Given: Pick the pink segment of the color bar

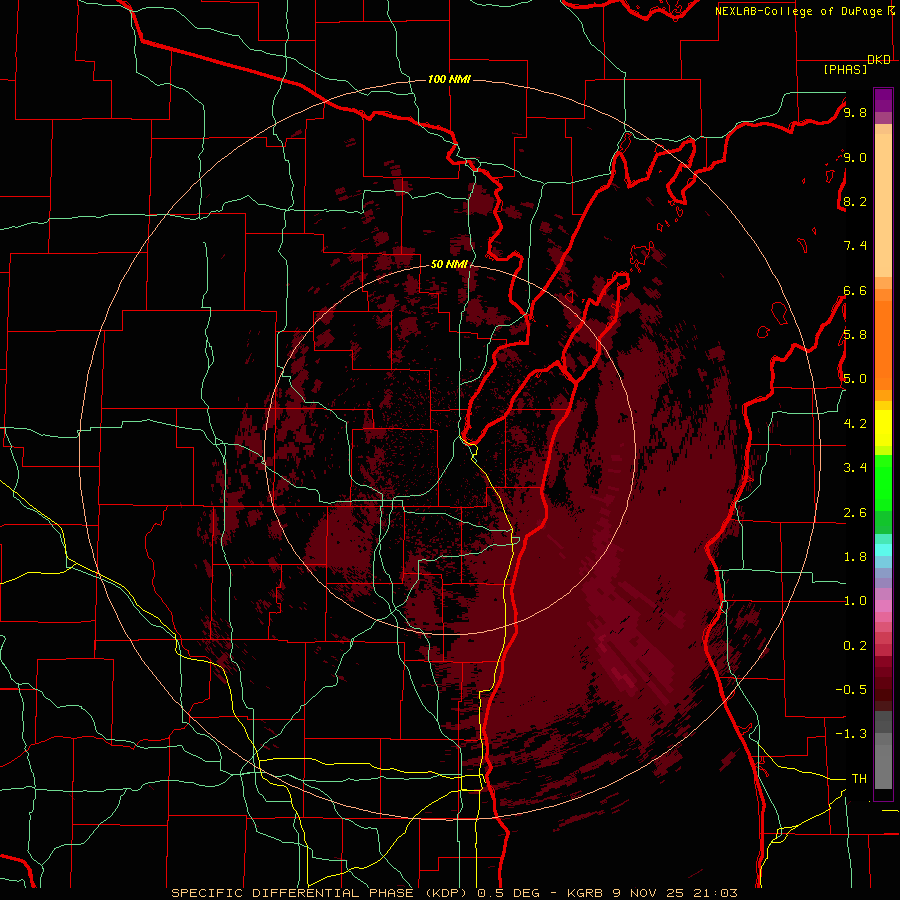Looking at the screenshot, I should (x=883, y=606).
